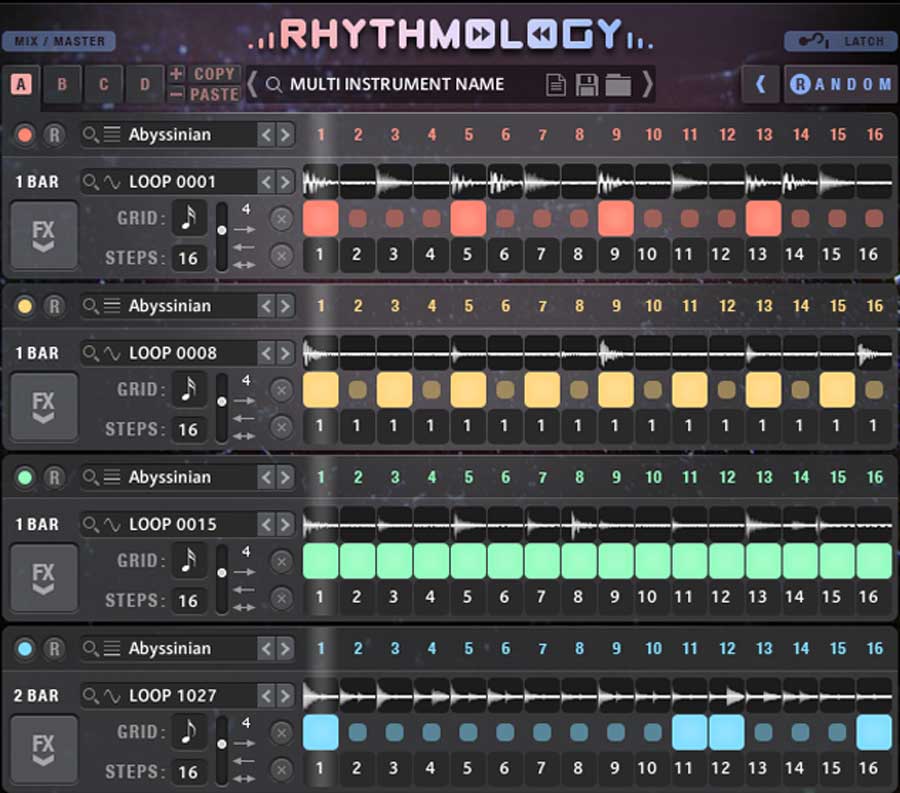The image size is (900, 793).
Task: Toggle the blue part power button
Action: coord(25,648)
